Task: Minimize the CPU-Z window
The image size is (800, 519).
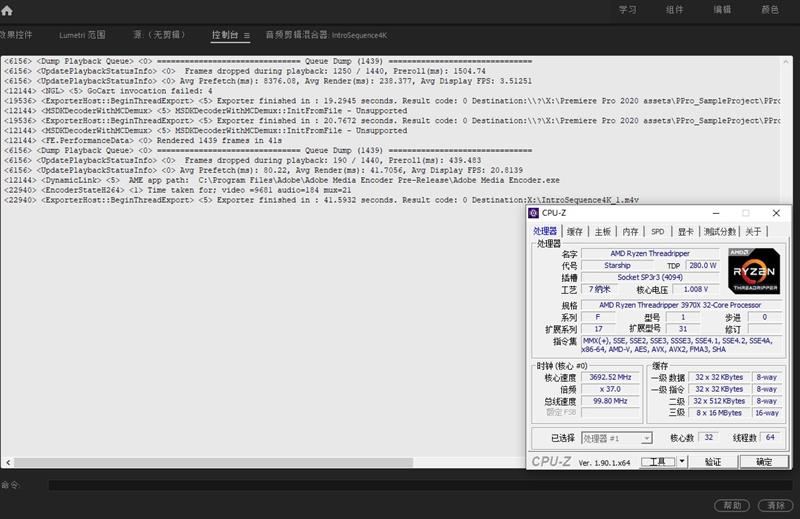Action: tap(716, 213)
